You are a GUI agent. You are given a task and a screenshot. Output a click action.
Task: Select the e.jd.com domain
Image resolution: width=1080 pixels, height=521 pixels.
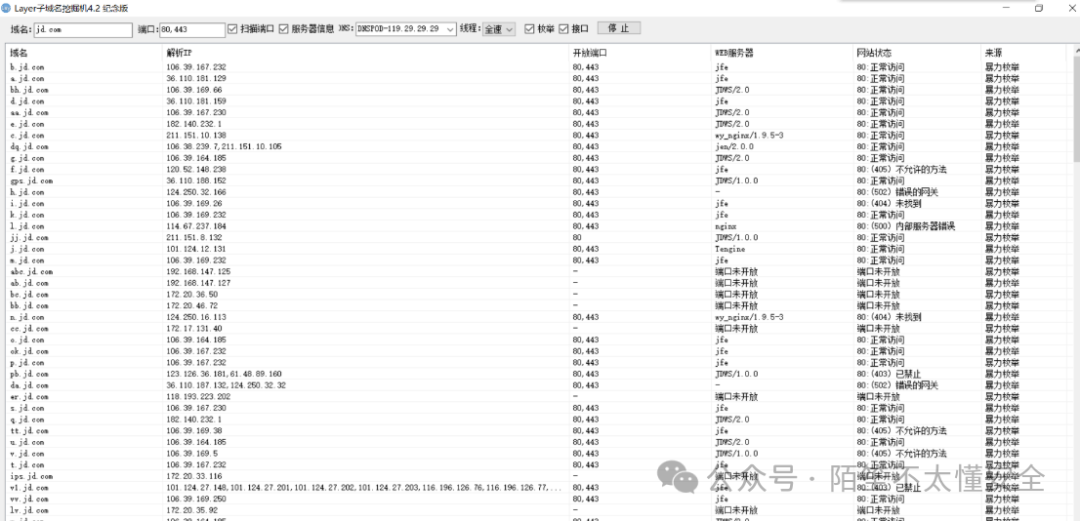[28, 124]
